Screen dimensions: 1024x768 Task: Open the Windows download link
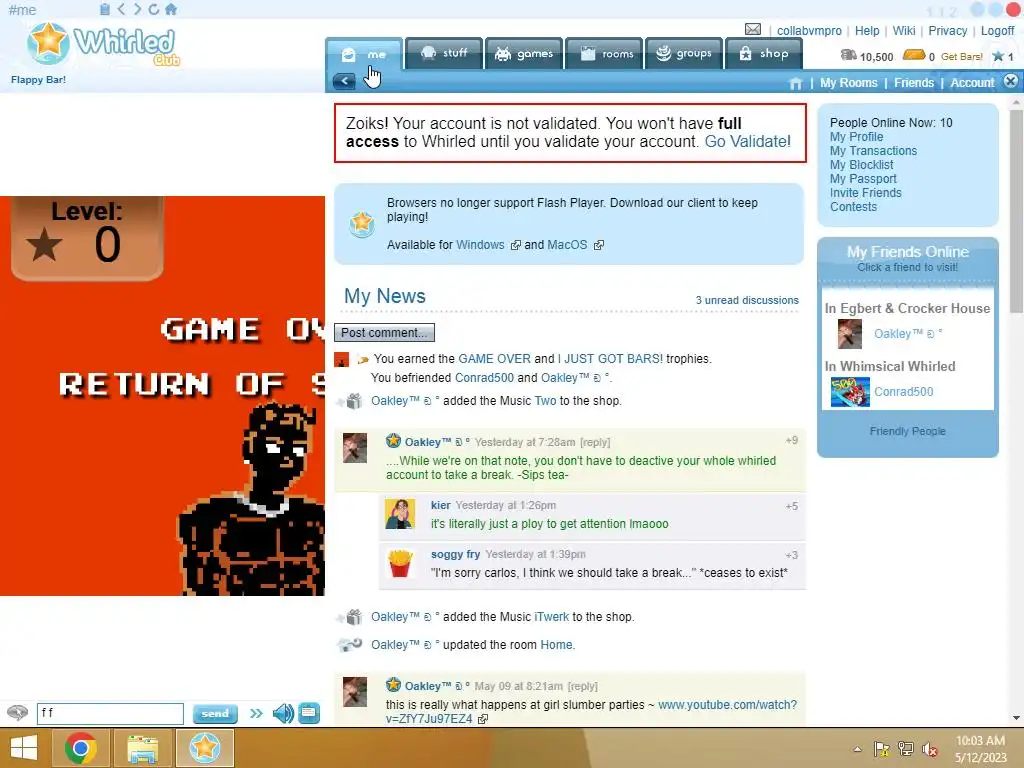coord(480,245)
